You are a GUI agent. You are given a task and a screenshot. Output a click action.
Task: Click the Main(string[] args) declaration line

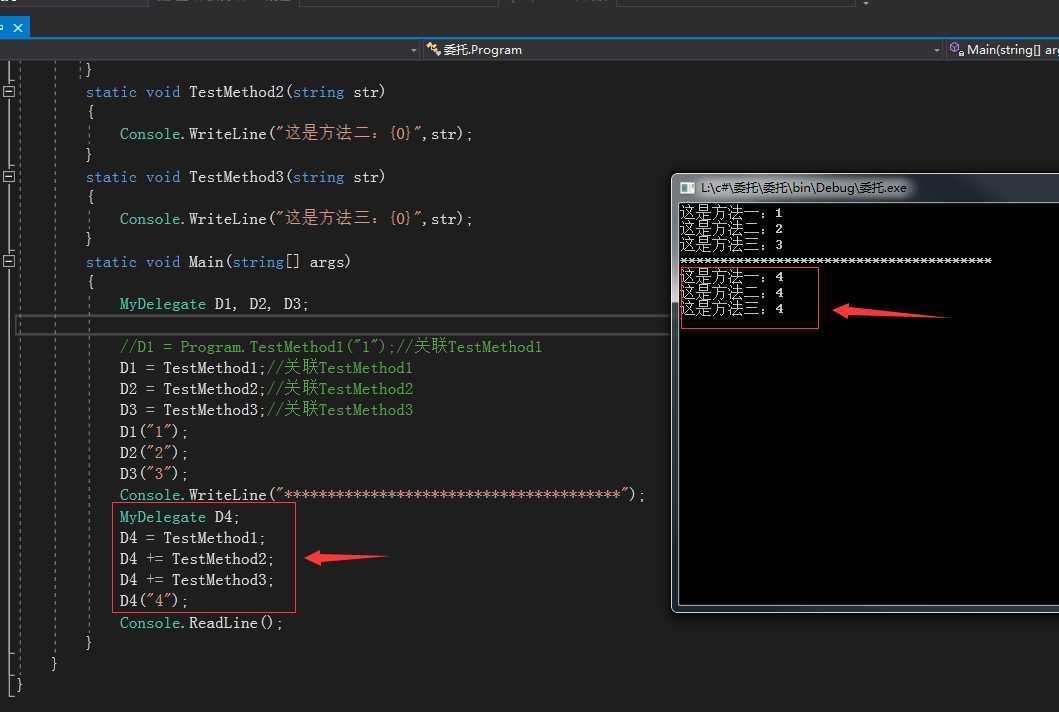tap(218, 262)
